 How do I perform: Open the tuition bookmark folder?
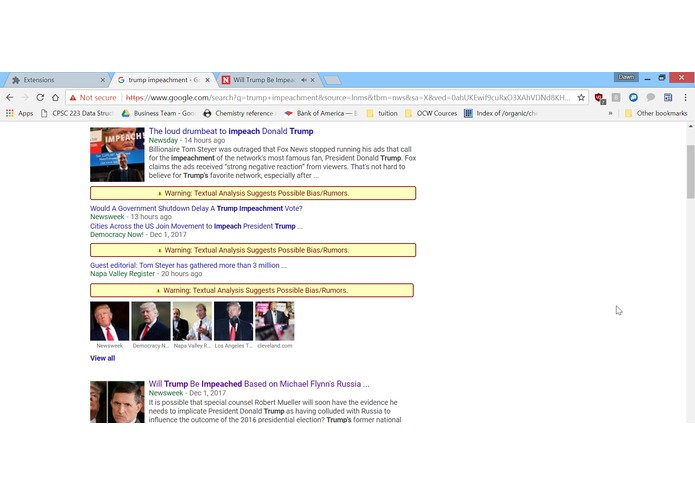pos(382,113)
